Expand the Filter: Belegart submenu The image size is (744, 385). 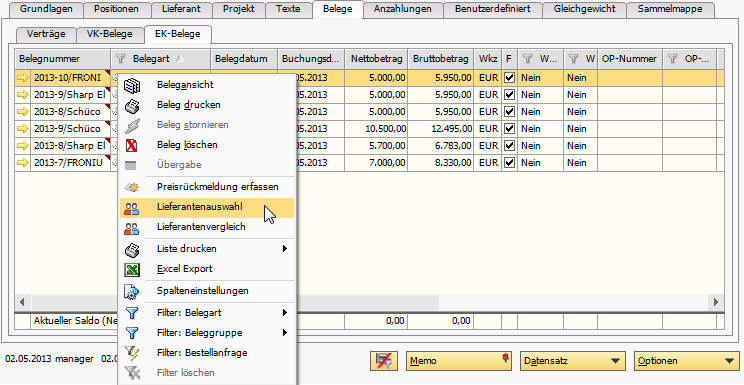click(285, 313)
